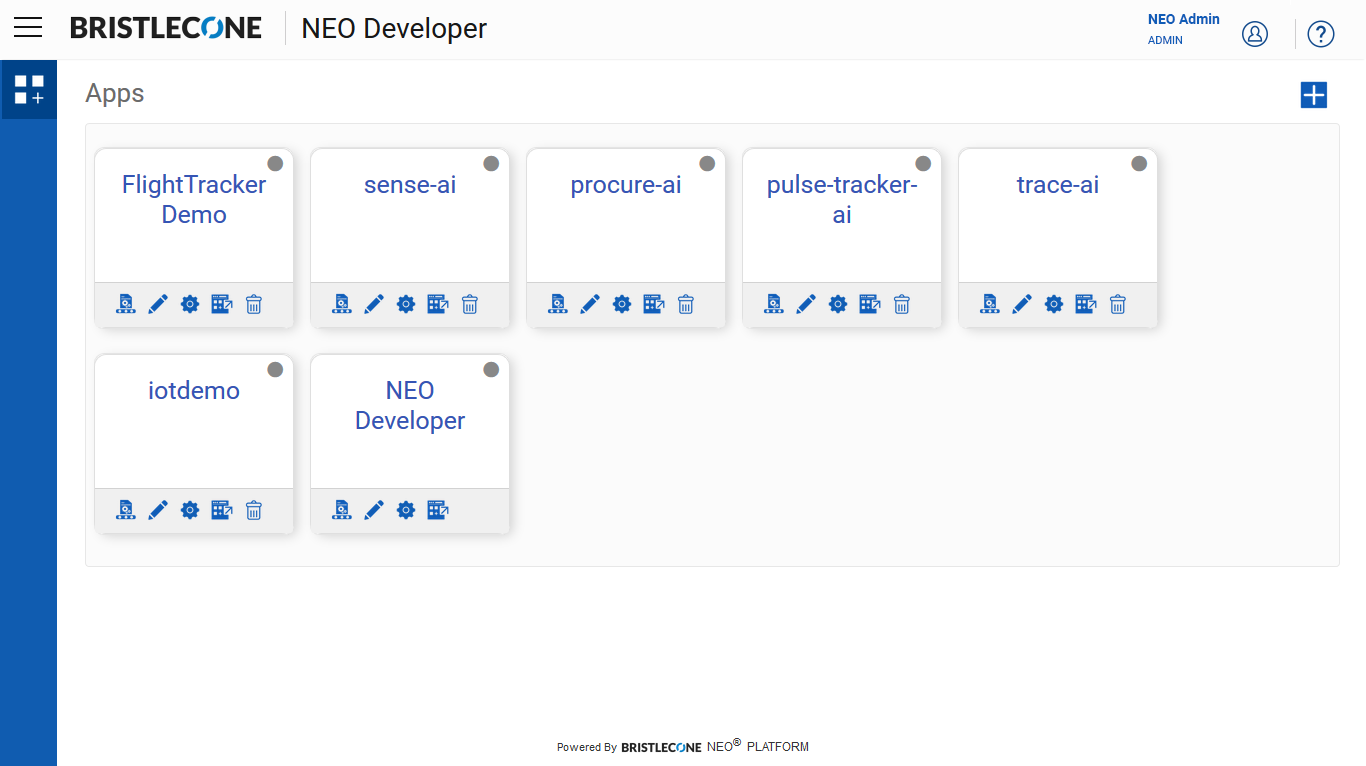The image size is (1366, 766).
Task: Select the Apps icon in the sidebar
Action: click(29, 89)
